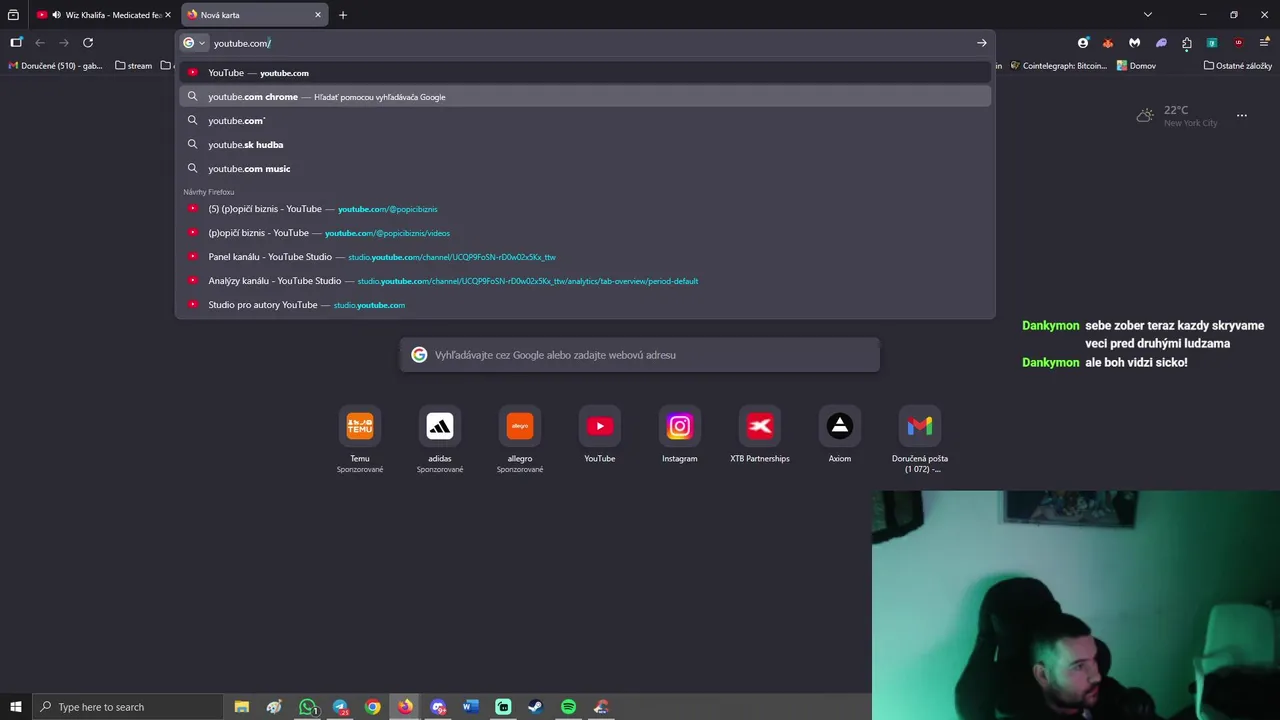
Task: Pick the youtube.com music suggestion
Action: [585, 169]
